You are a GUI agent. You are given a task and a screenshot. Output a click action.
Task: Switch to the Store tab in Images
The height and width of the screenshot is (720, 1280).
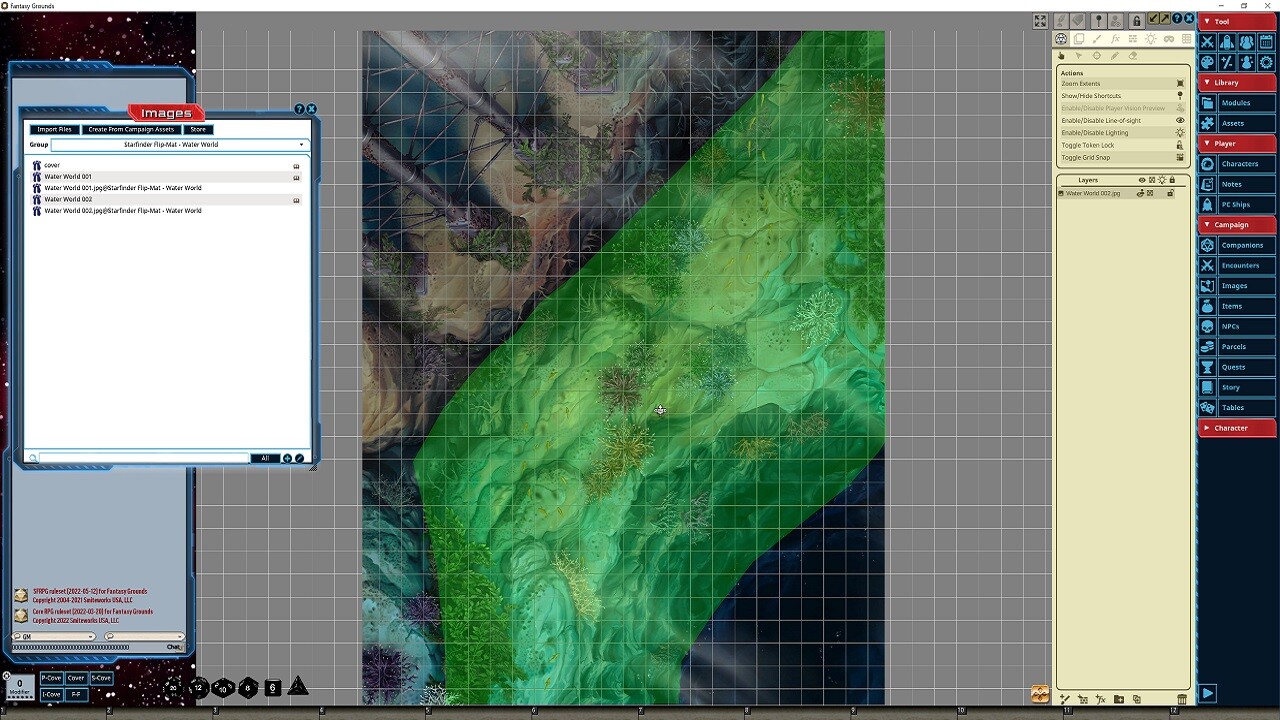pos(197,129)
